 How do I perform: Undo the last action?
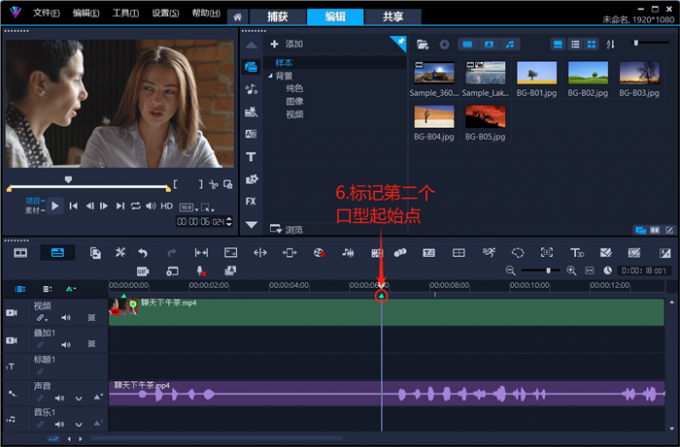143,253
